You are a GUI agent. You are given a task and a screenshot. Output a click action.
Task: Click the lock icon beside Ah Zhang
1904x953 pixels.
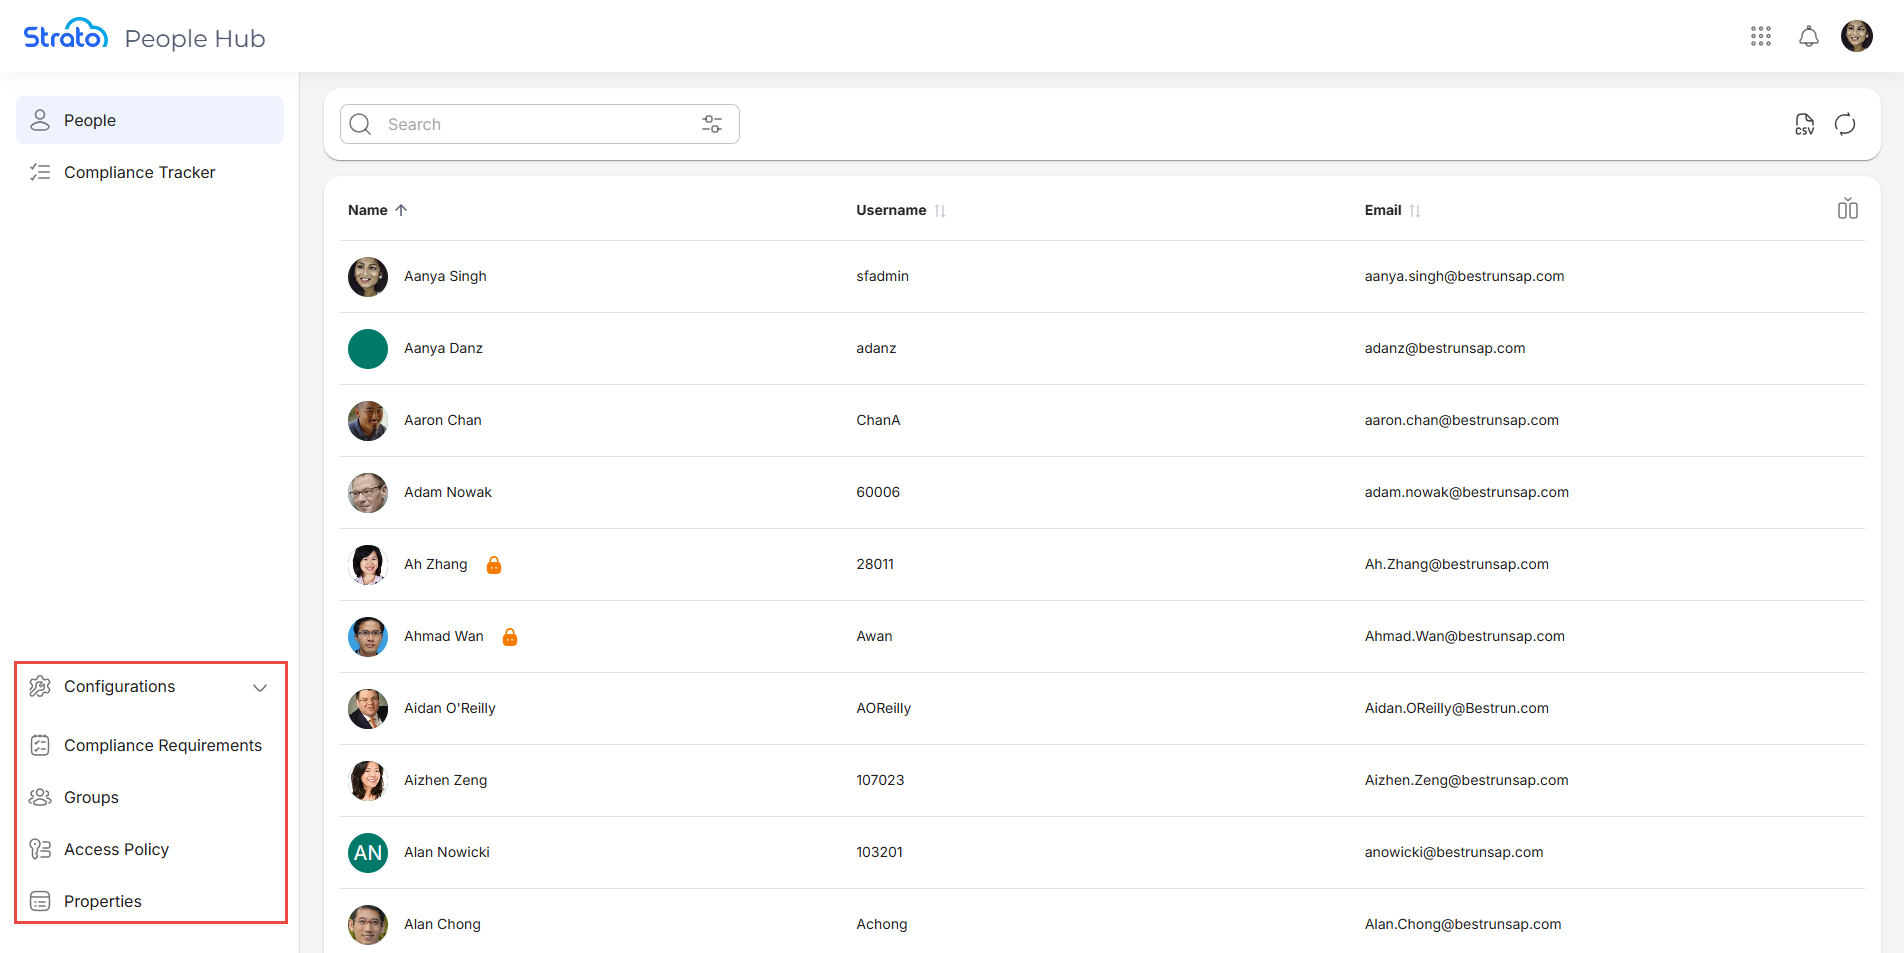494,565
